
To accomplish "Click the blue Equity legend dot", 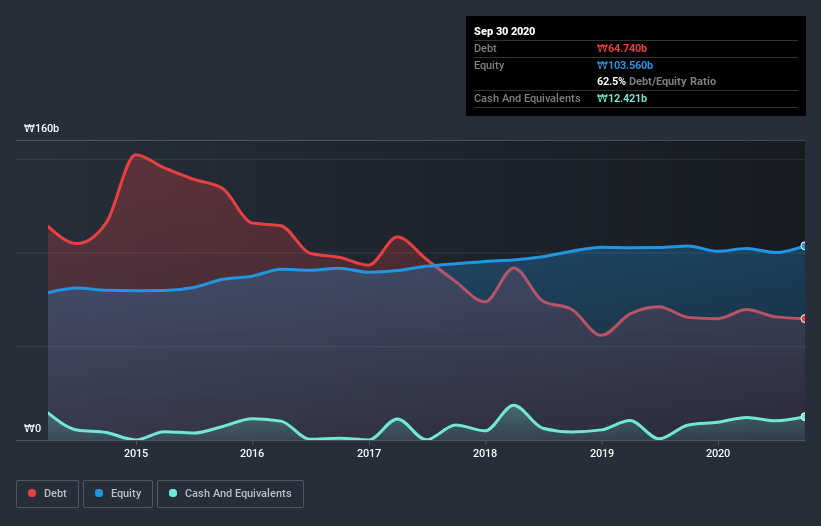I will pos(99,493).
